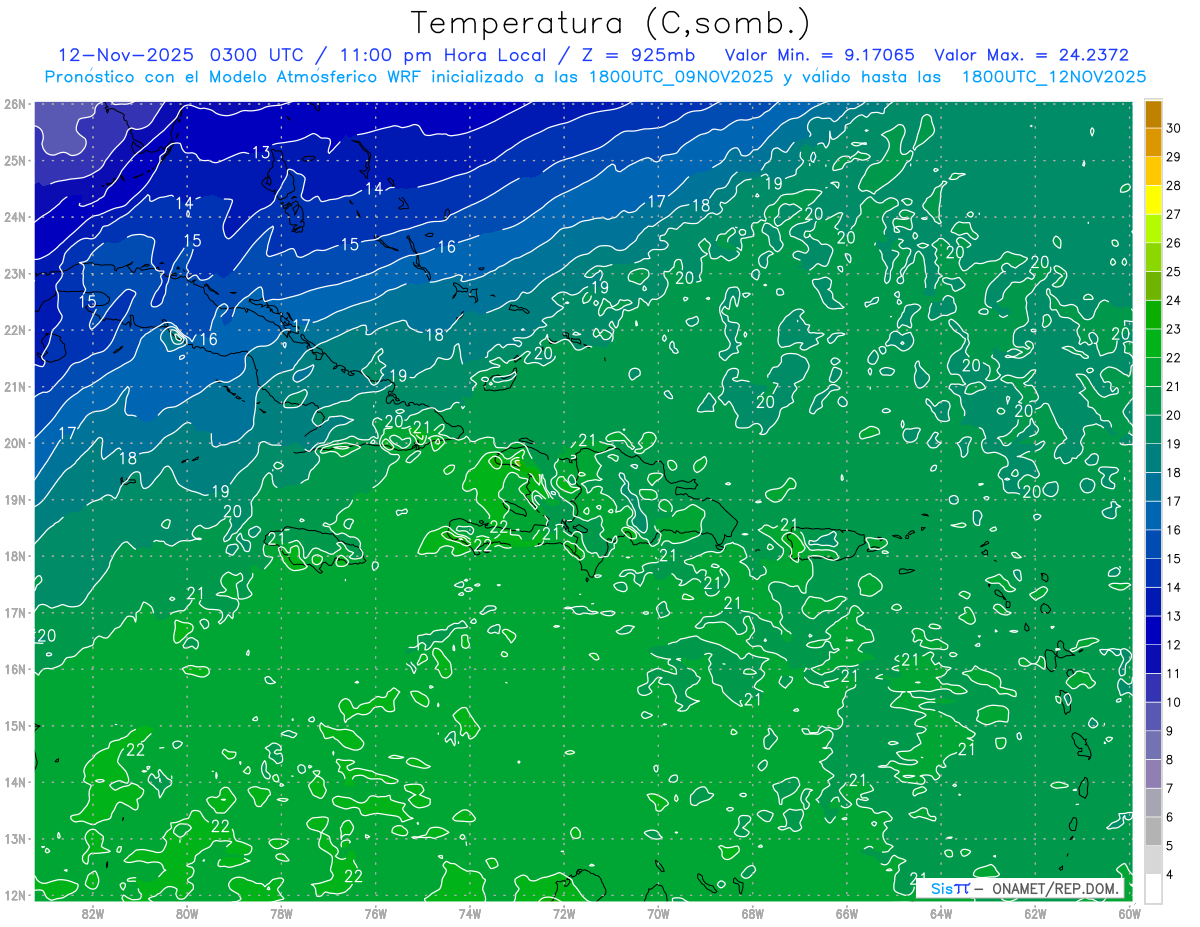The image size is (1200, 927).
Task: Click the legend value label '10'
Action: 1173,702
